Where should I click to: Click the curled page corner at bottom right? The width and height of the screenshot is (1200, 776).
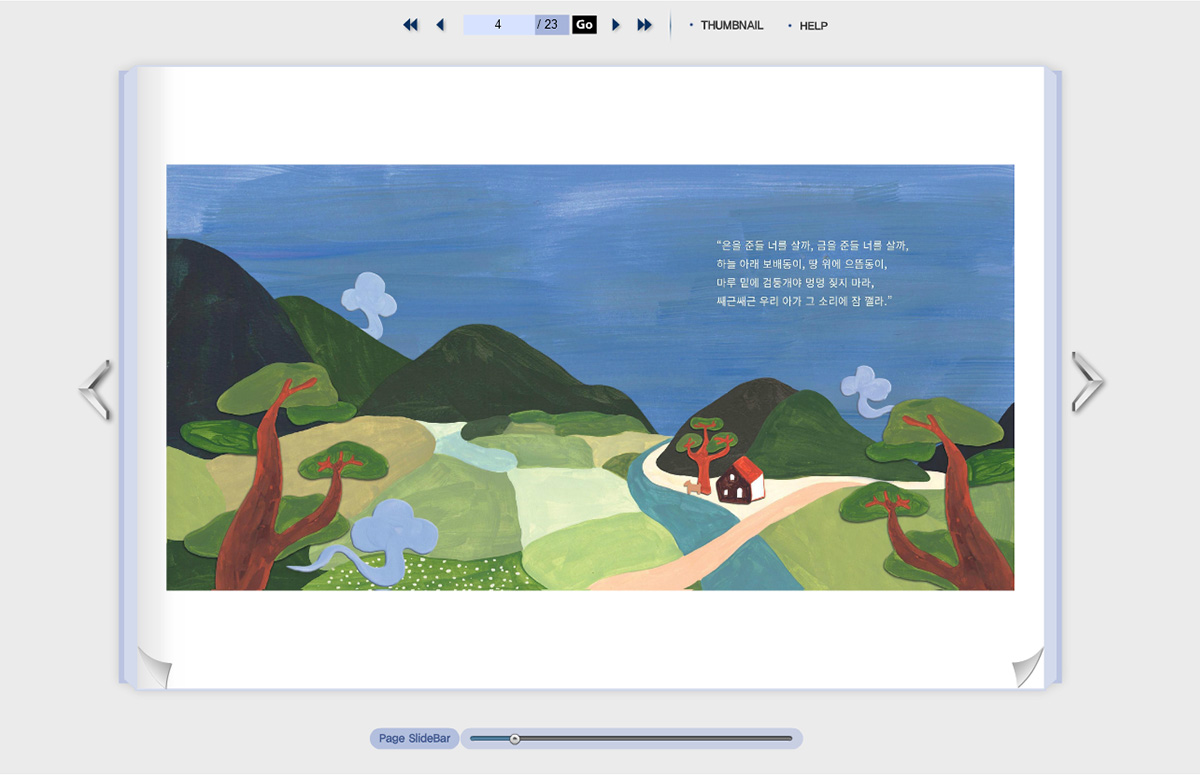1027,668
